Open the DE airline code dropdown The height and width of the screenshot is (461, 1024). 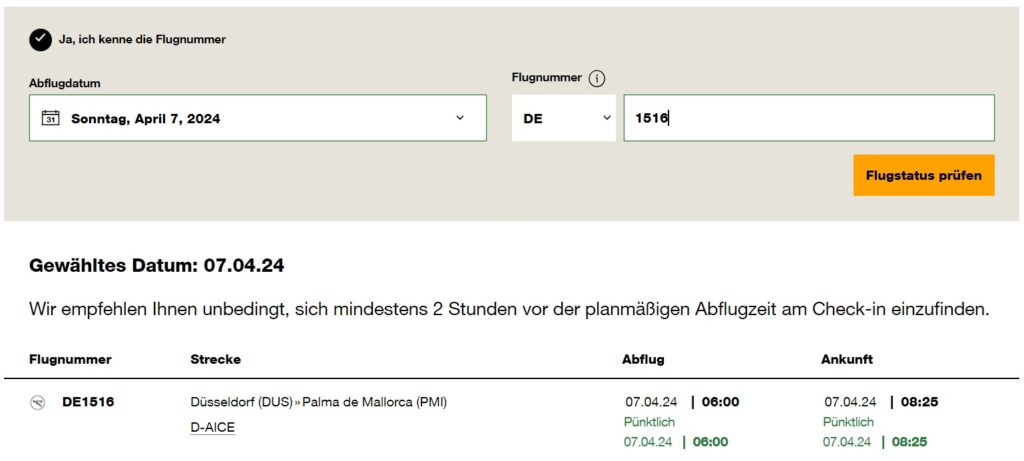click(x=564, y=118)
